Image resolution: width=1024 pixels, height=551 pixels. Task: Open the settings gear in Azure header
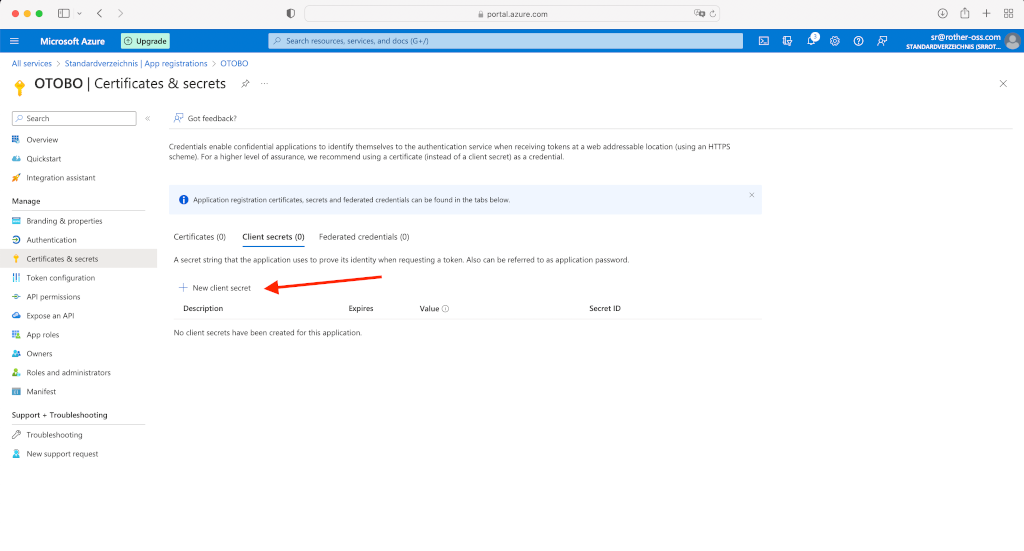835,41
